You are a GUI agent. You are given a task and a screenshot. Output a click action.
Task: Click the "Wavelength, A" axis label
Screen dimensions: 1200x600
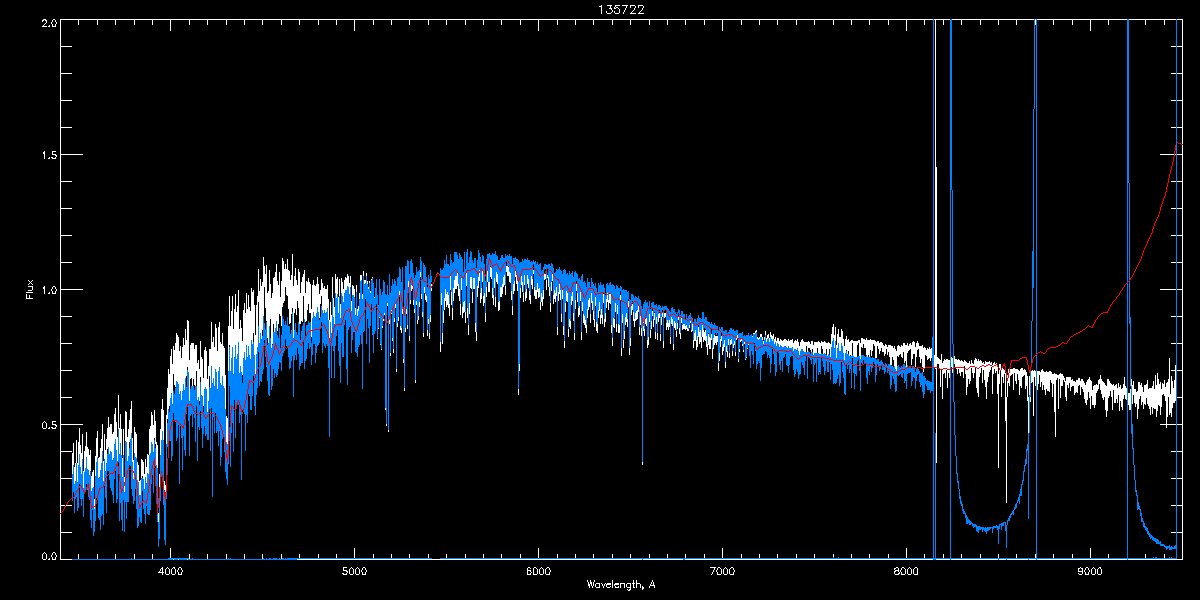(620, 584)
